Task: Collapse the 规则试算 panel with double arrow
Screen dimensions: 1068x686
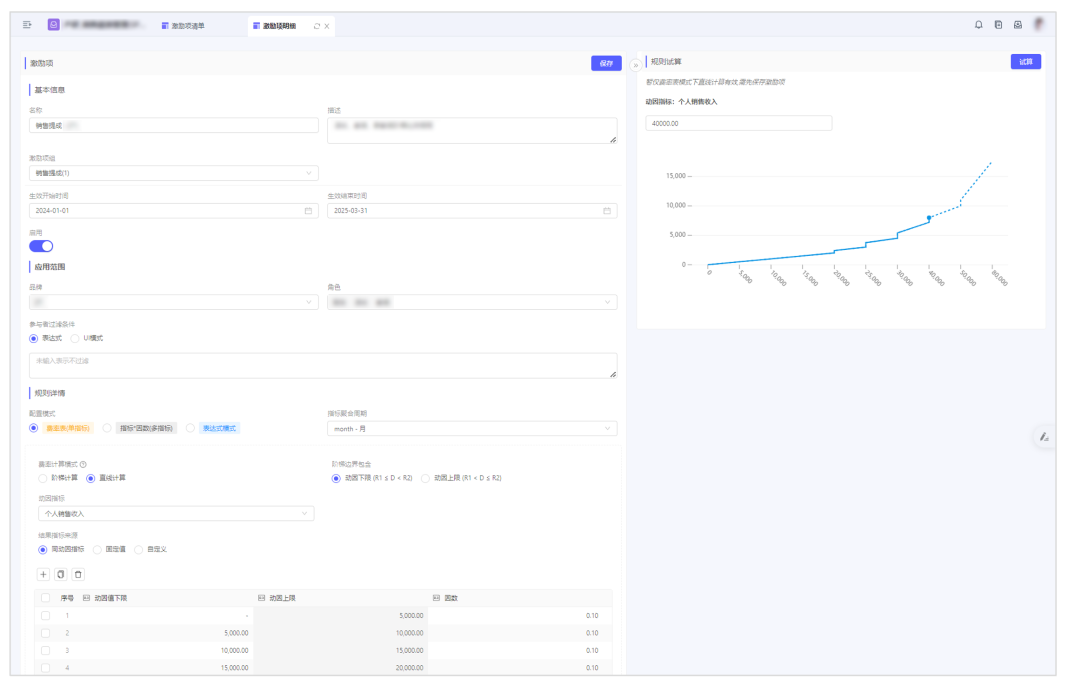Action: click(x=635, y=65)
